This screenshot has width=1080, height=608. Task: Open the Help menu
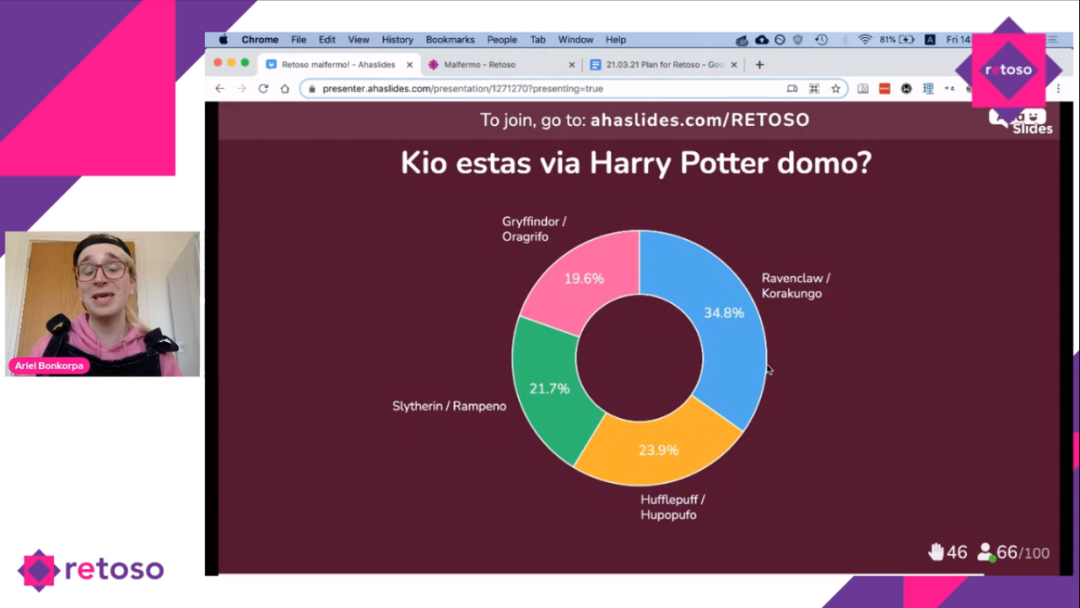[x=615, y=40]
